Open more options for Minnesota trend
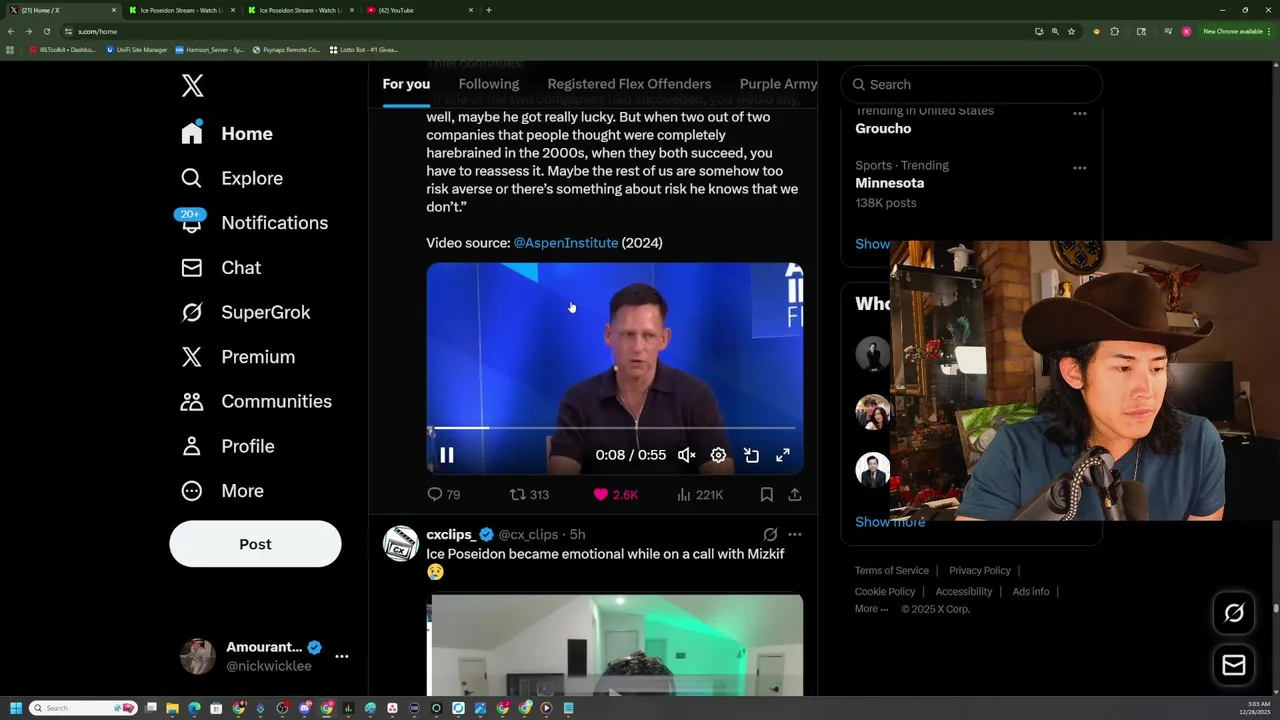1280x720 pixels. (1079, 167)
